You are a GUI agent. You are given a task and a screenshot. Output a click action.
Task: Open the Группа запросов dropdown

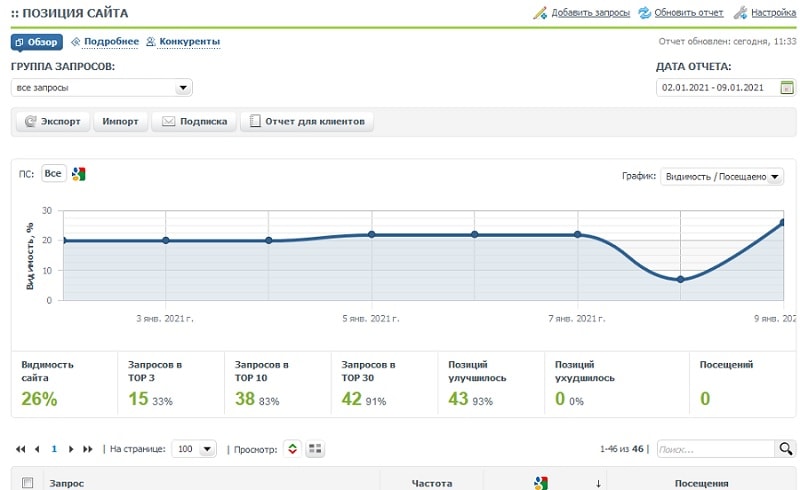(x=101, y=88)
